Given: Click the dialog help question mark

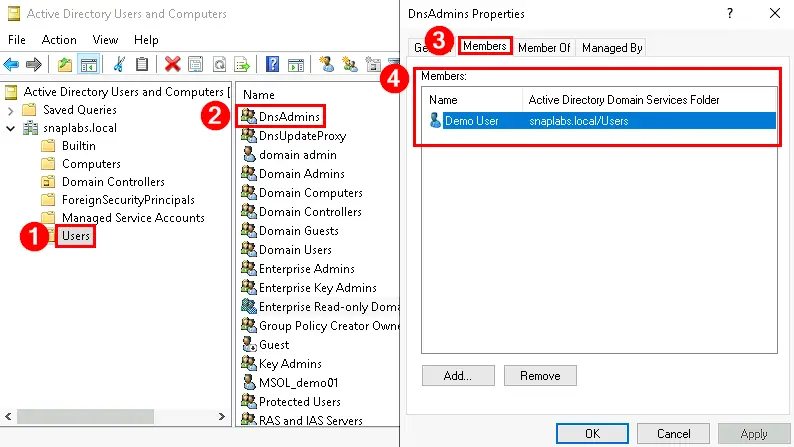Looking at the screenshot, I should pos(730,14).
